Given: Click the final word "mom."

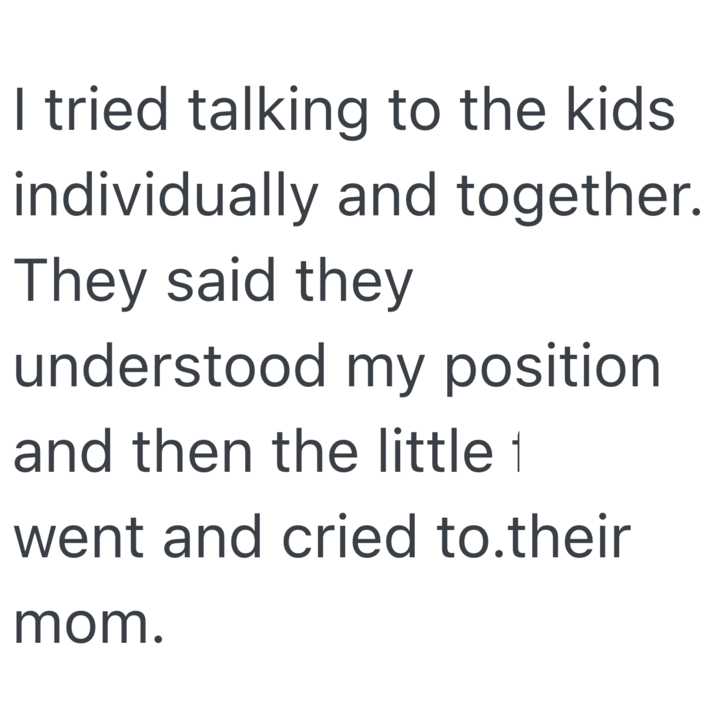Looking at the screenshot, I should point(86,626).
